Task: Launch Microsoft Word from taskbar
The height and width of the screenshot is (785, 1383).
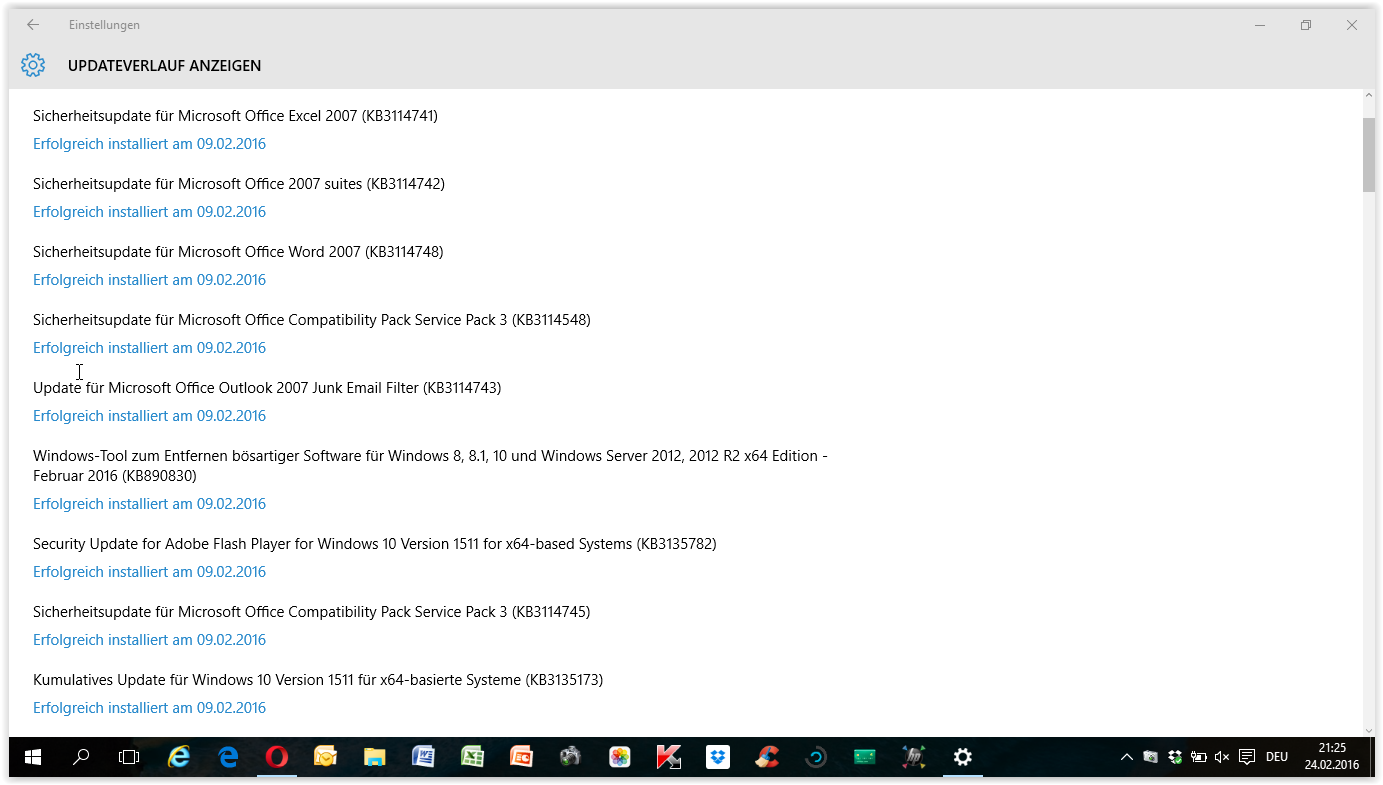Action: click(423, 757)
